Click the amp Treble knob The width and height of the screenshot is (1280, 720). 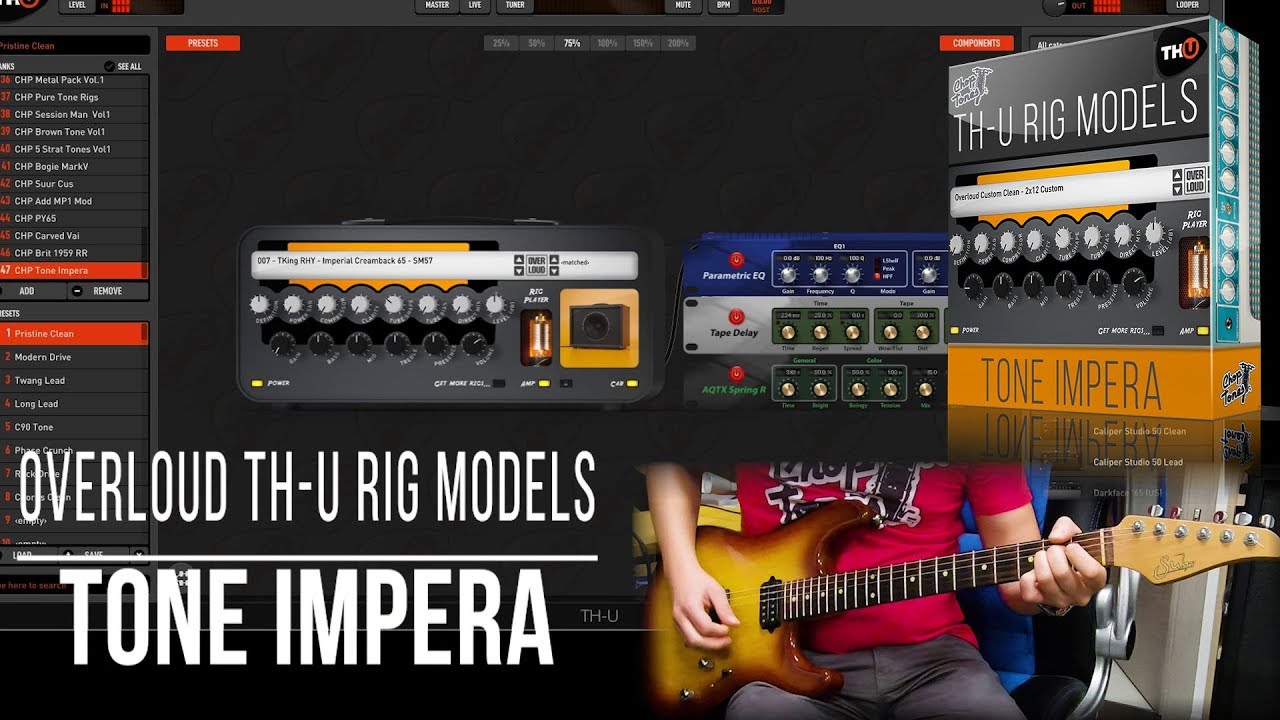click(x=397, y=345)
